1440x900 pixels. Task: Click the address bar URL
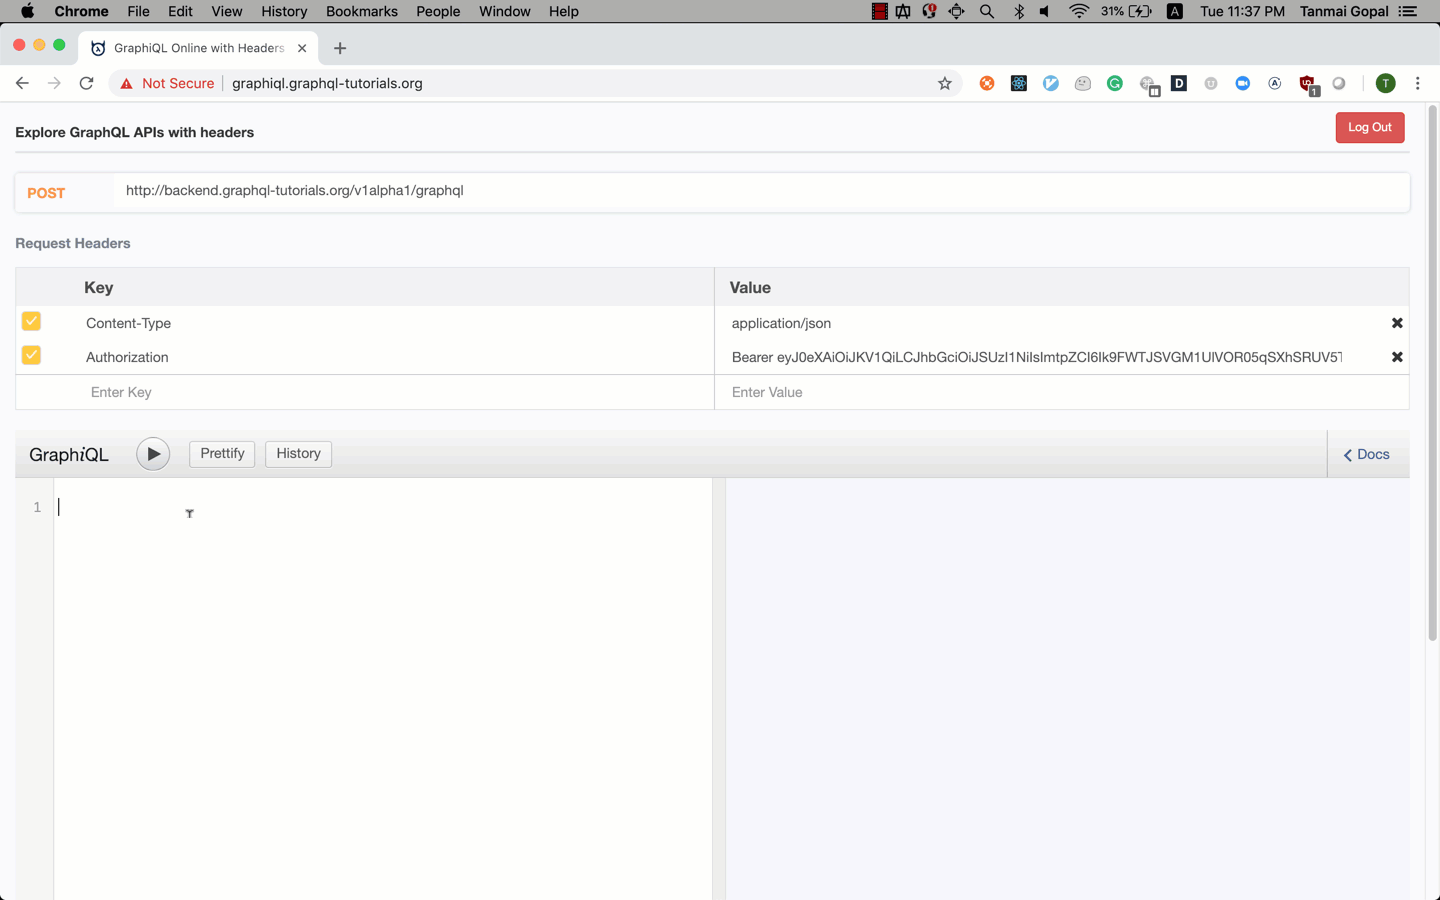tap(327, 83)
